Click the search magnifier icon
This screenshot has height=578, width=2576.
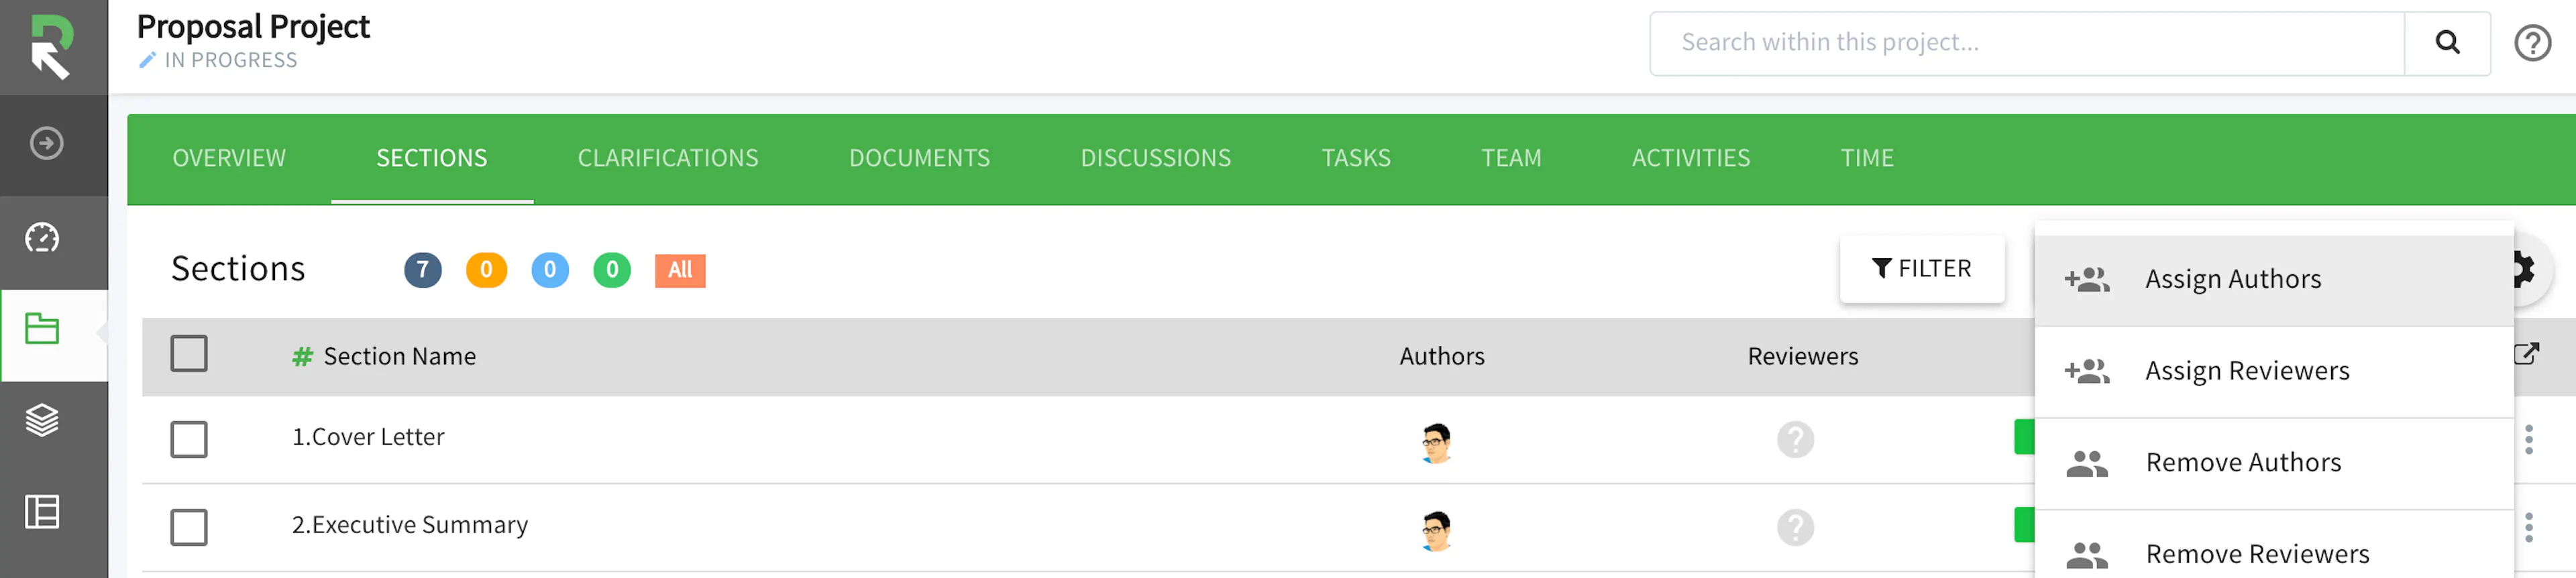(2446, 43)
